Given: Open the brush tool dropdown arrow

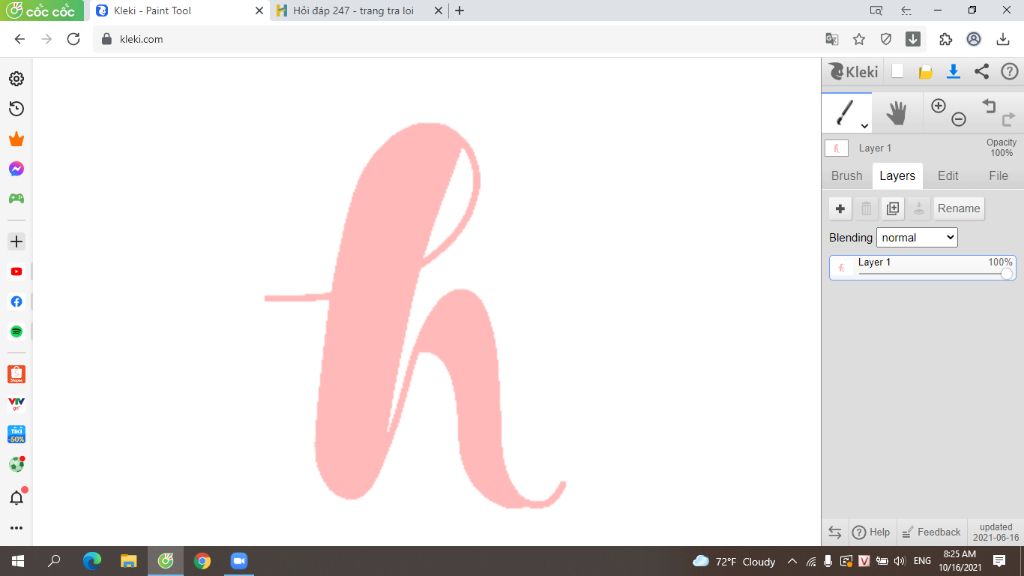Looking at the screenshot, I should tap(864, 125).
